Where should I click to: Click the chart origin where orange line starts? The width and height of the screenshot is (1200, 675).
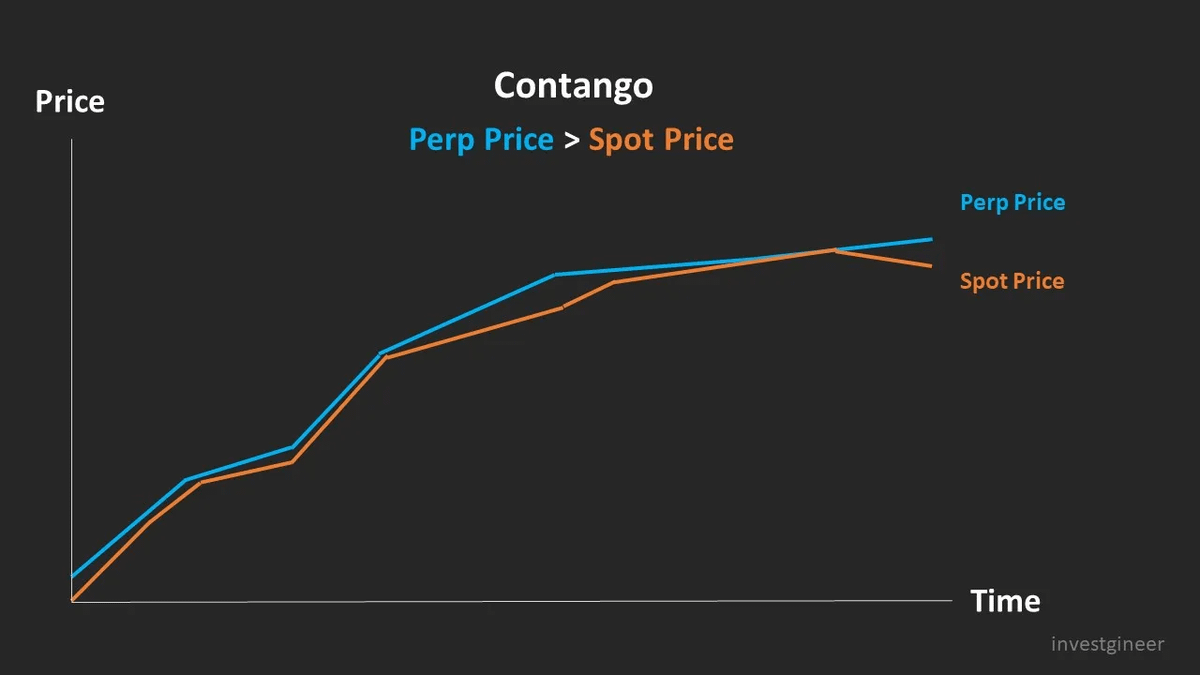pyautogui.click(x=73, y=600)
